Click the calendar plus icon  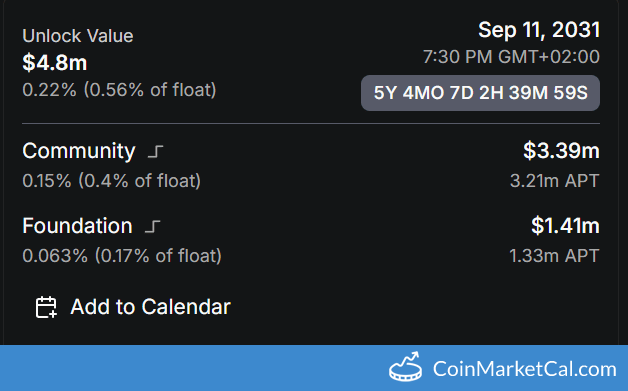(x=46, y=307)
